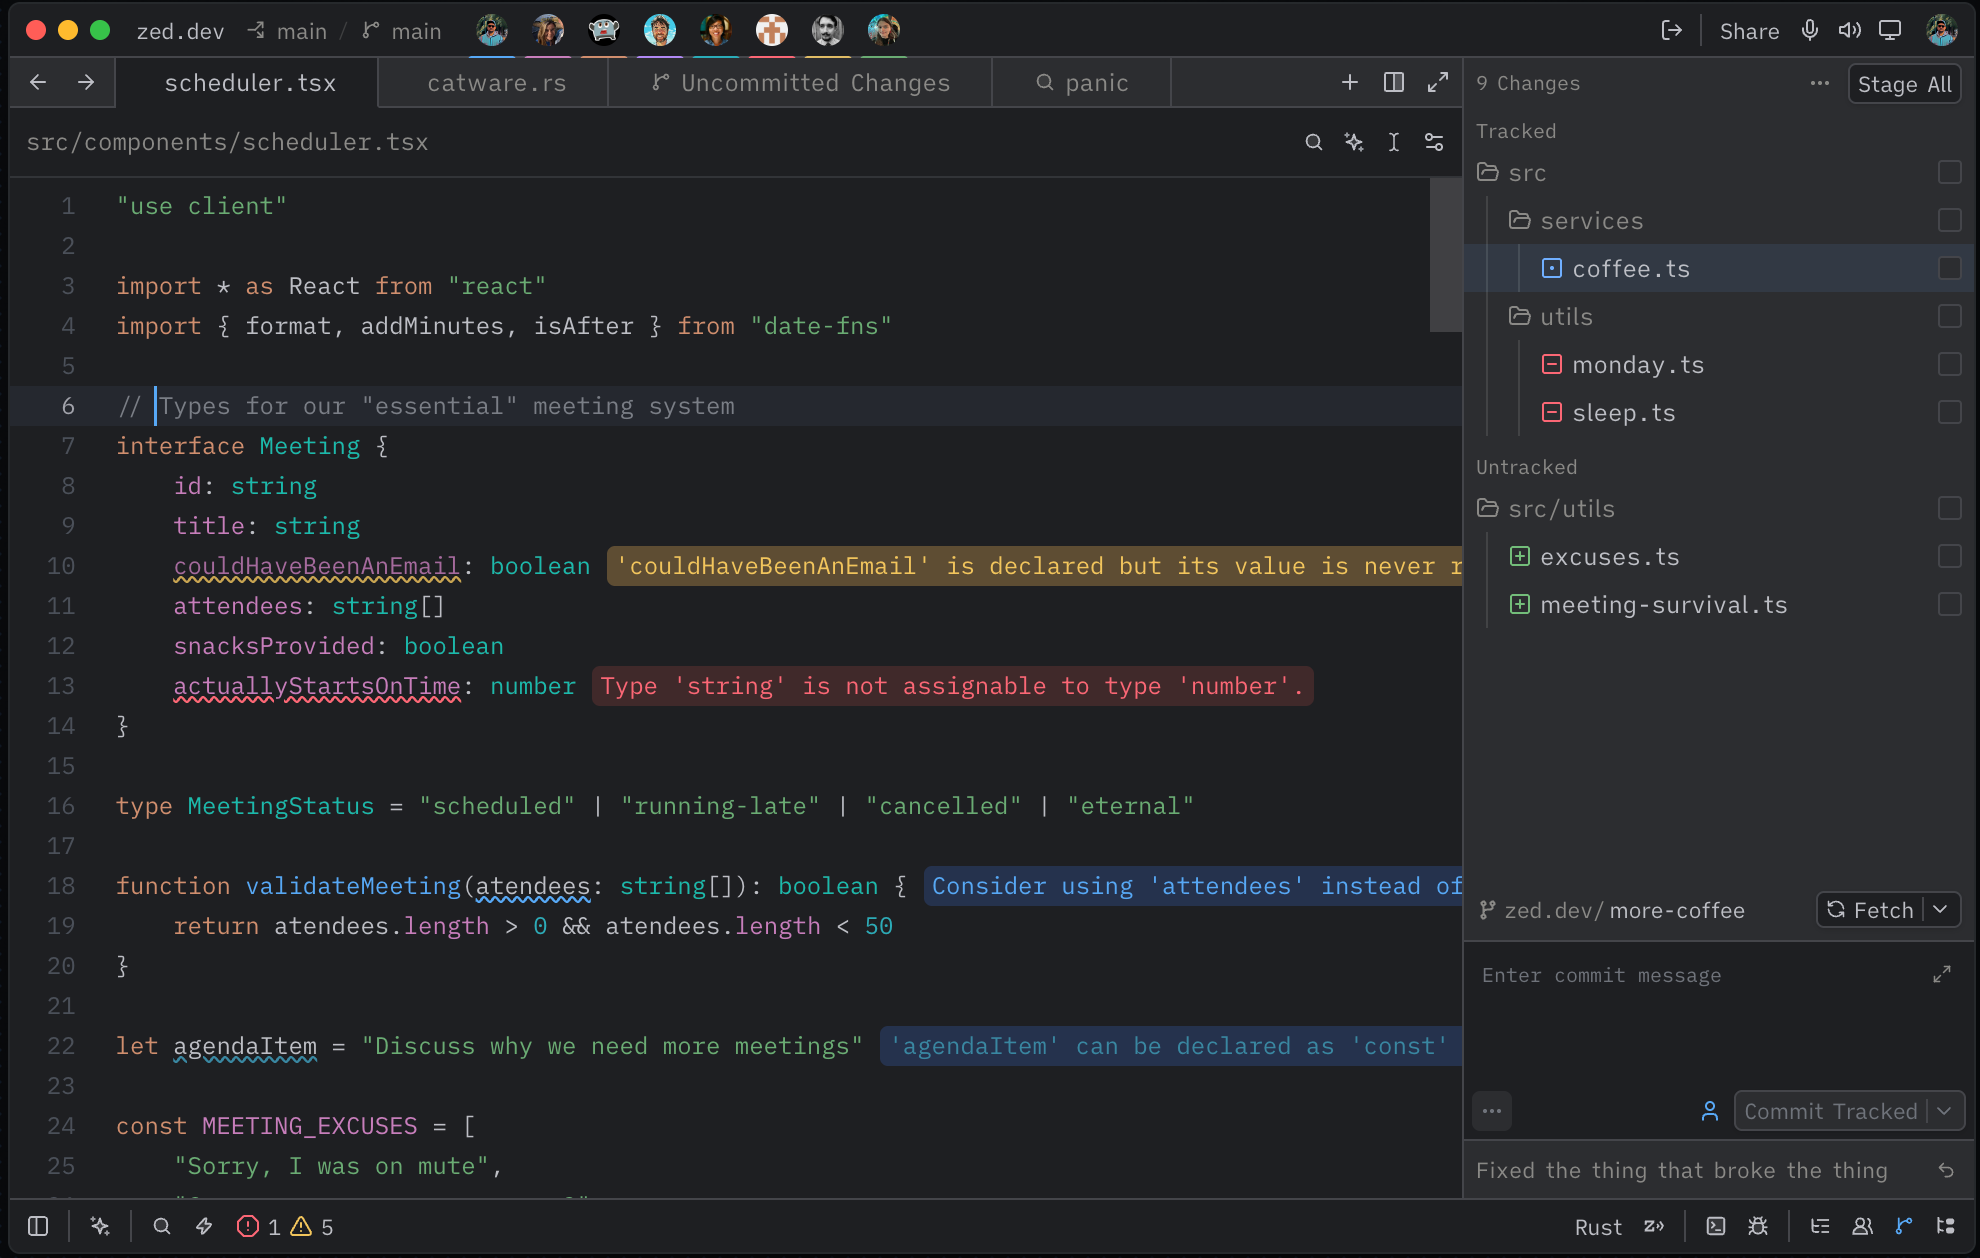1980x1258 pixels.
Task: Open the outline panel icon
Action: click(x=1820, y=1226)
